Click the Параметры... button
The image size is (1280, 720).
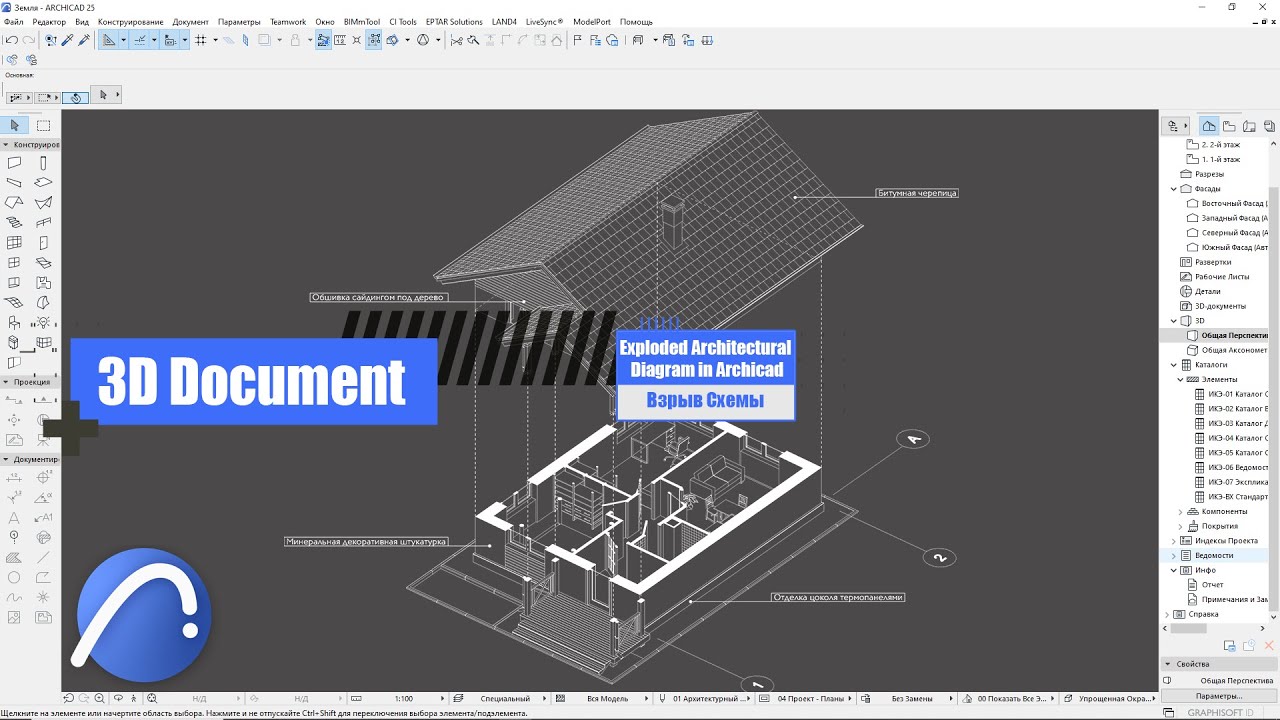pyautogui.click(x=1219, y=696)
